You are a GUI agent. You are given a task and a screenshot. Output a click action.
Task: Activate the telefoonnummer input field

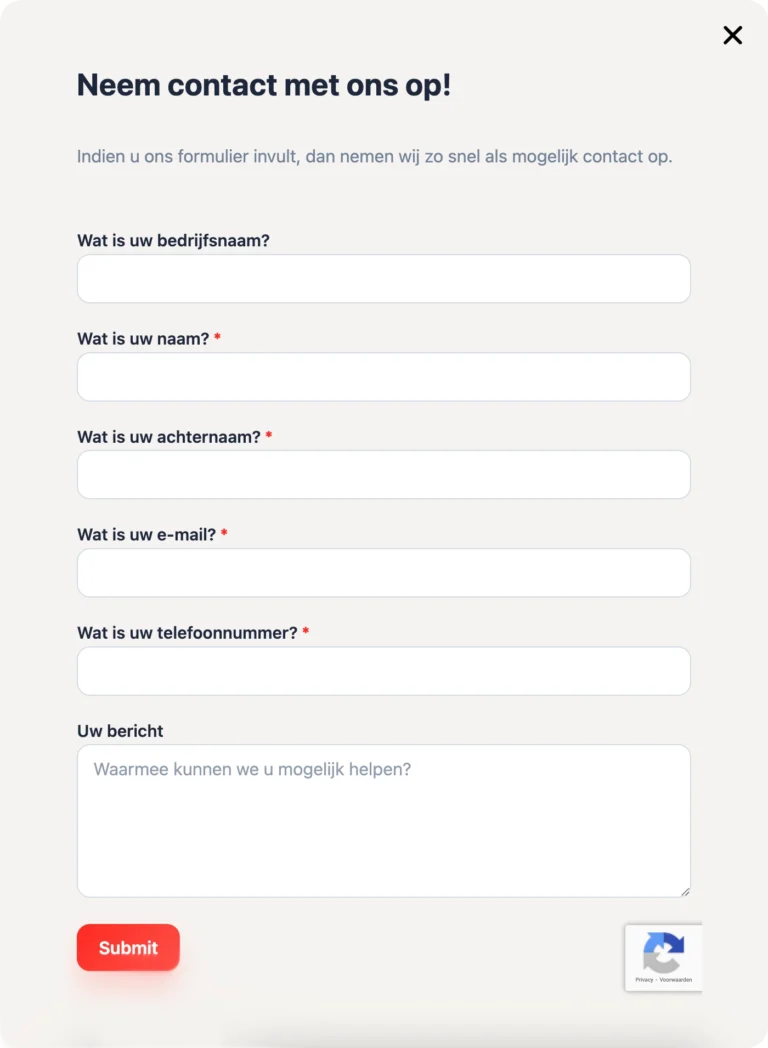tap(383, 671)
